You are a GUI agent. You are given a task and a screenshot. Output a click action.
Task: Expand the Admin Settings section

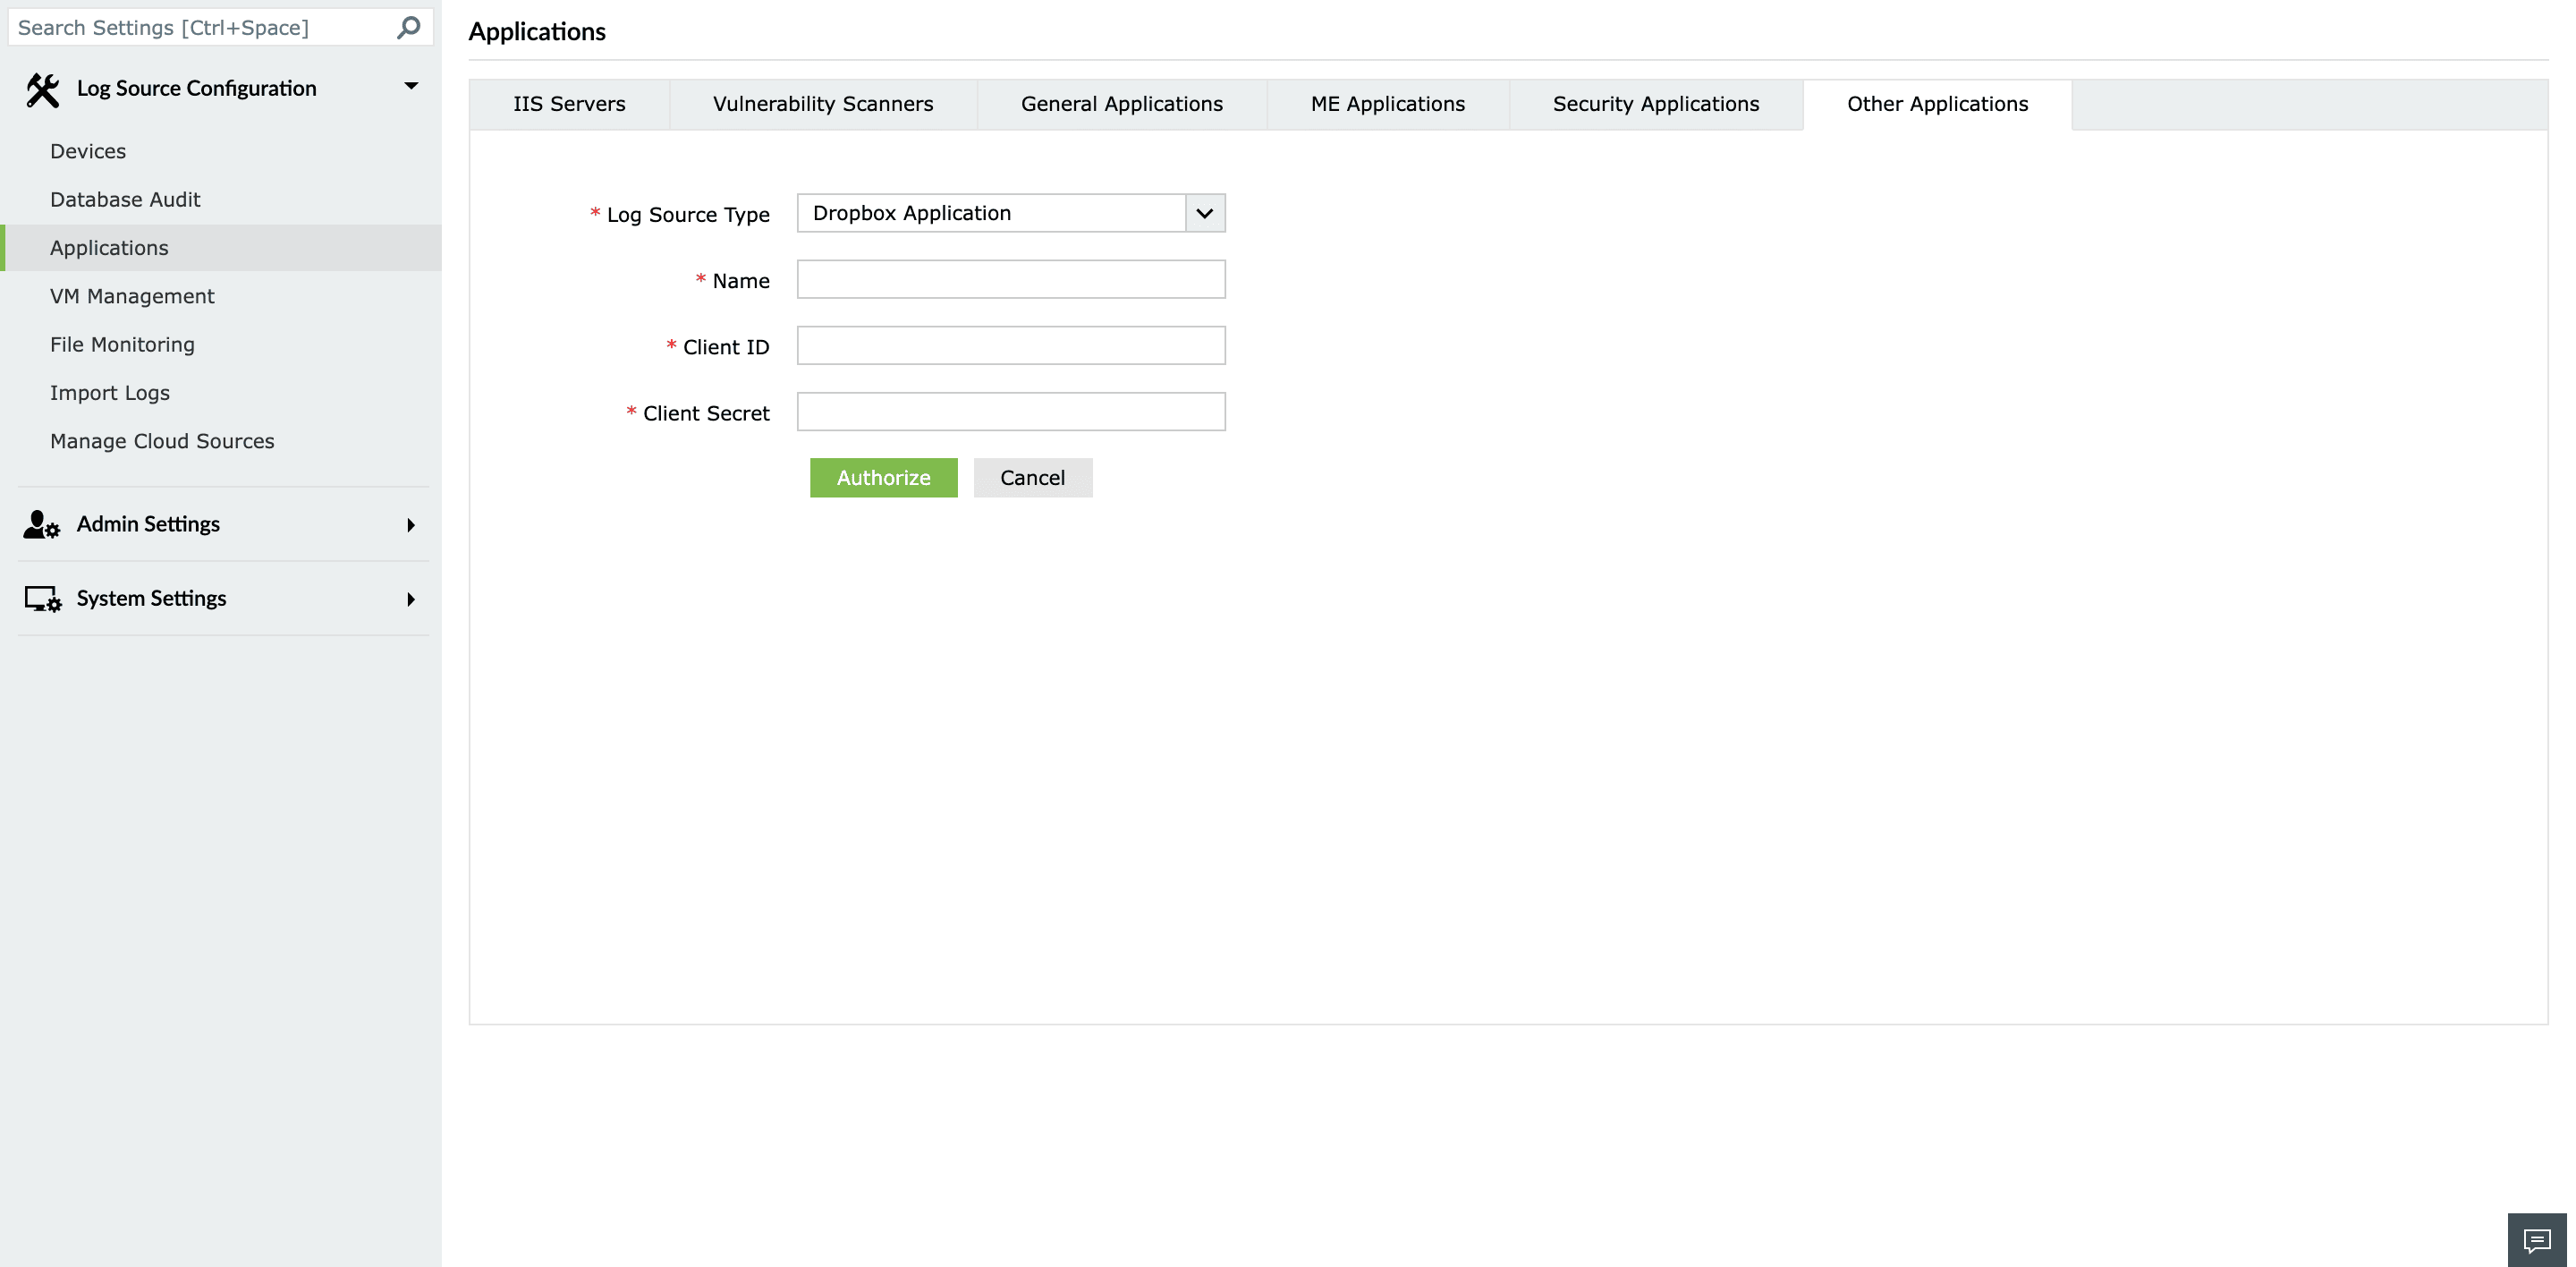[410, 525]
